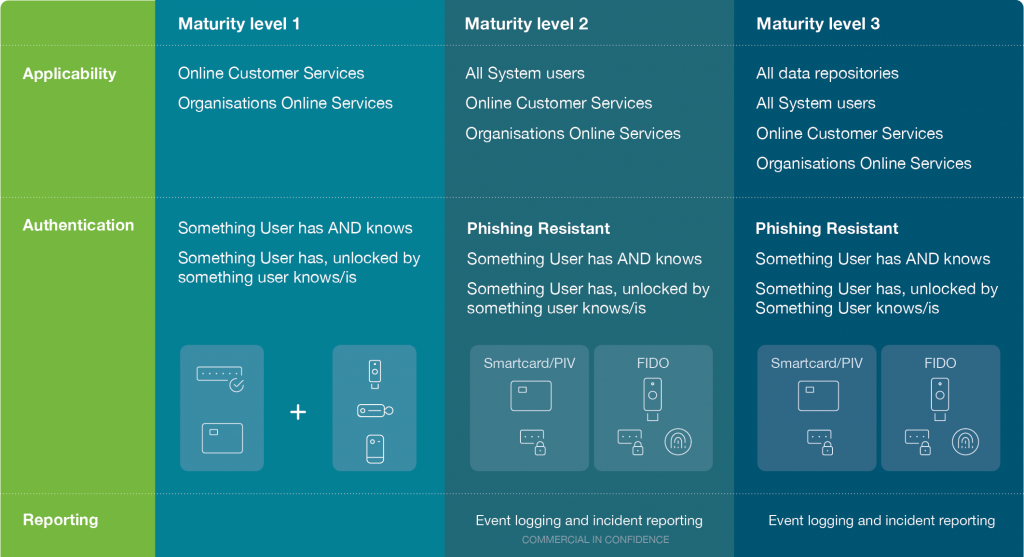Select the Maturity level 2 column header

point(526,24)
